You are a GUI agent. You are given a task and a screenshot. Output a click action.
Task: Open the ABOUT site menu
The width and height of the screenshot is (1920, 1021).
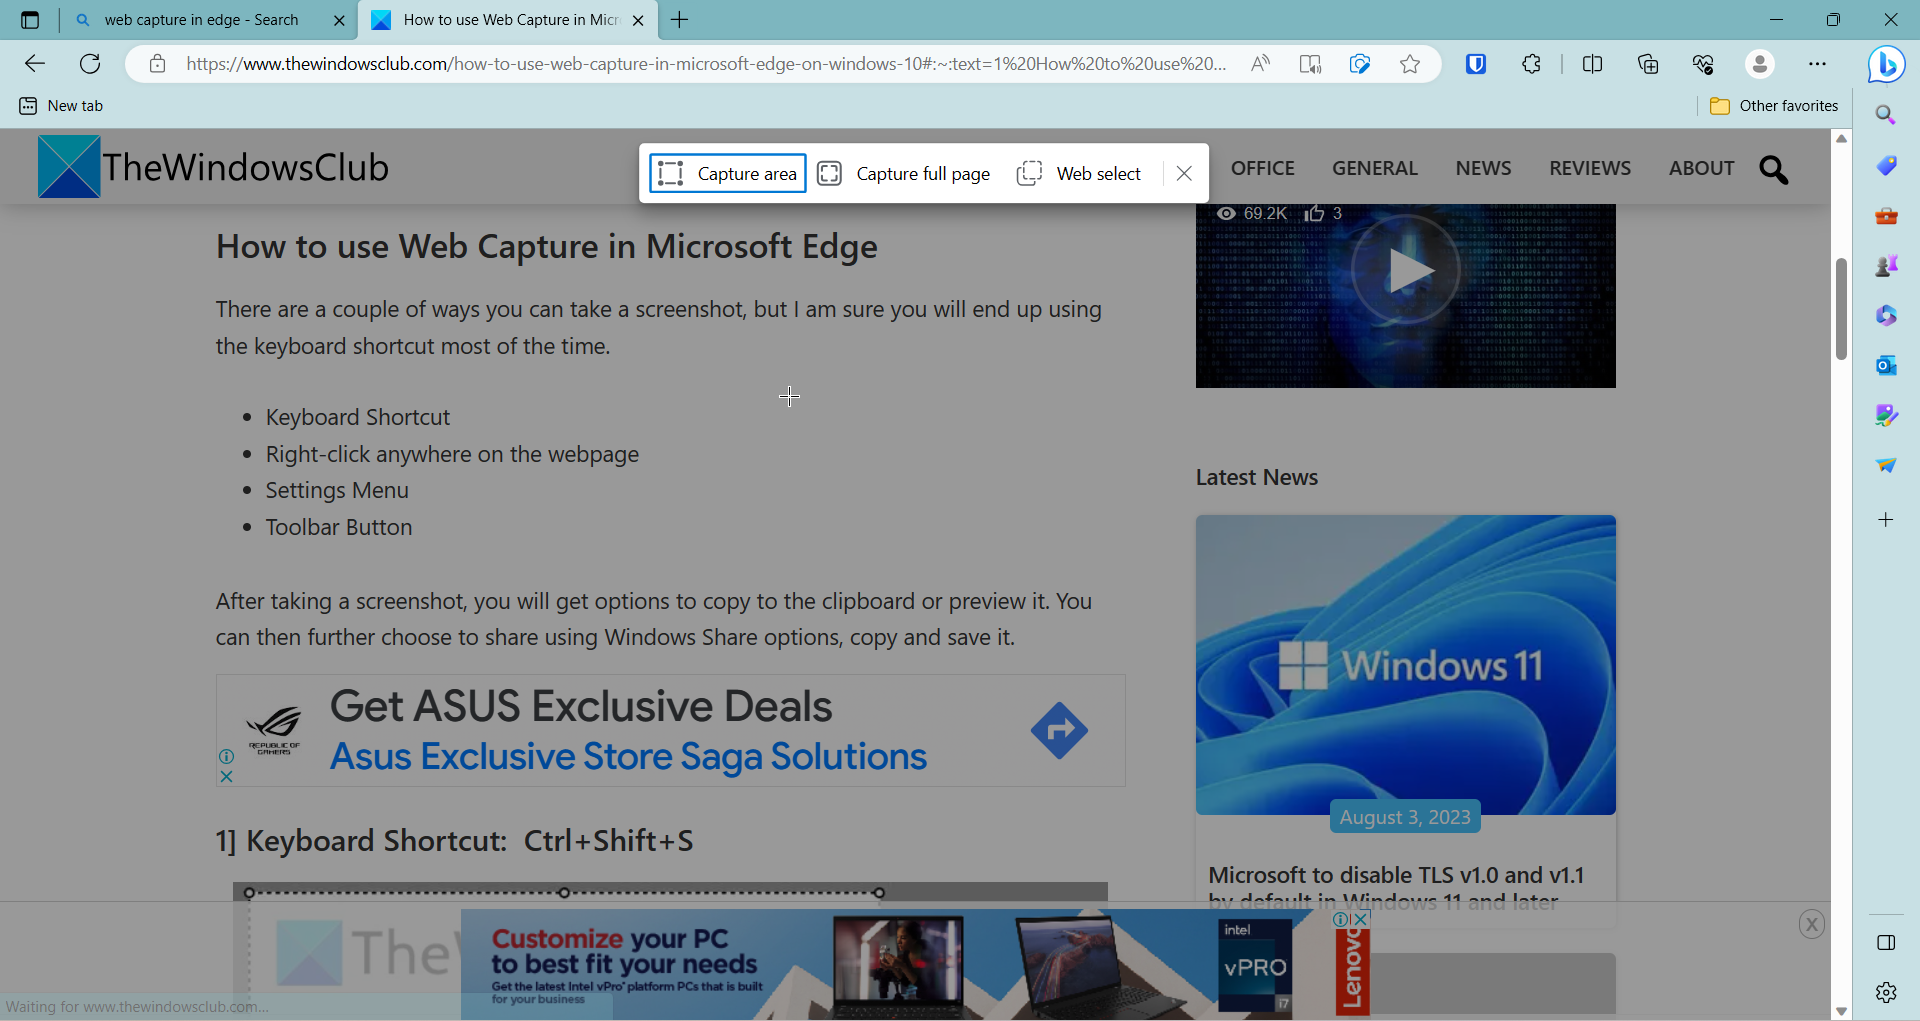click(1701, 168)
